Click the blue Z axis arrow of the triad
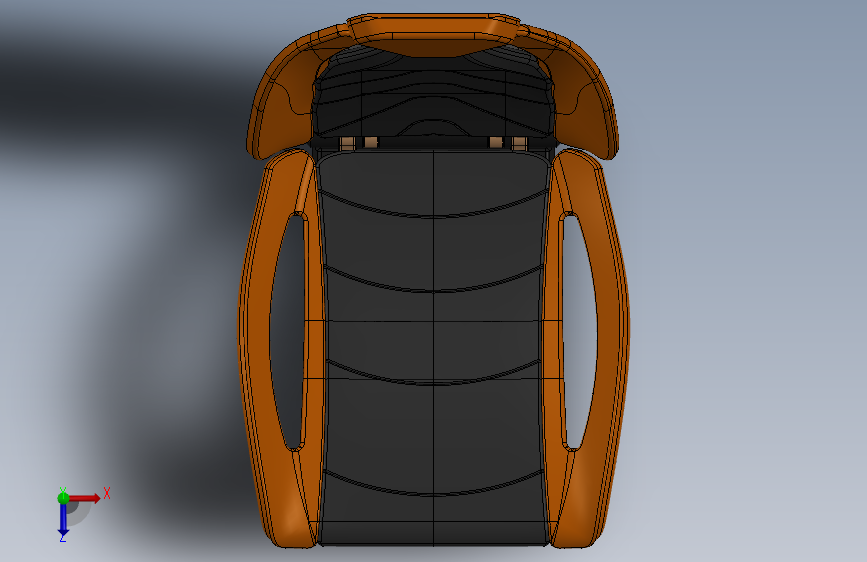Viewport: 867px width, 562px height. (x=63, y=520)
